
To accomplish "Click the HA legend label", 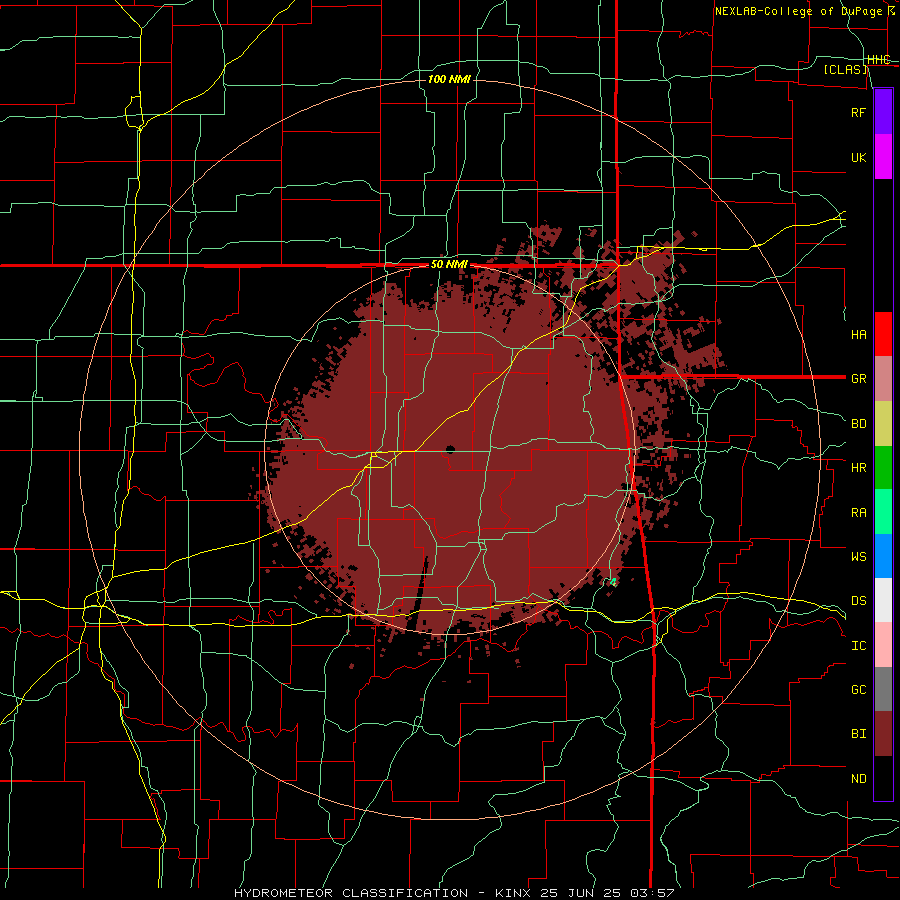I will pos(858,334).
